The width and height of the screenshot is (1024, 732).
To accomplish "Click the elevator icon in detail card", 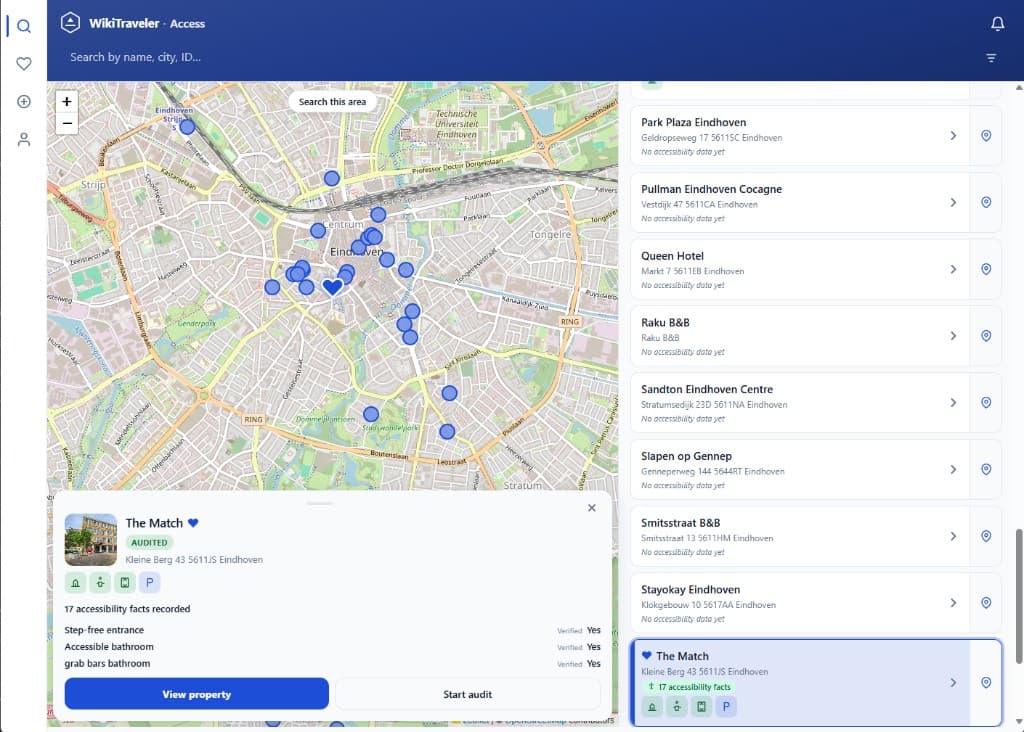I will (x=125, y=582).
